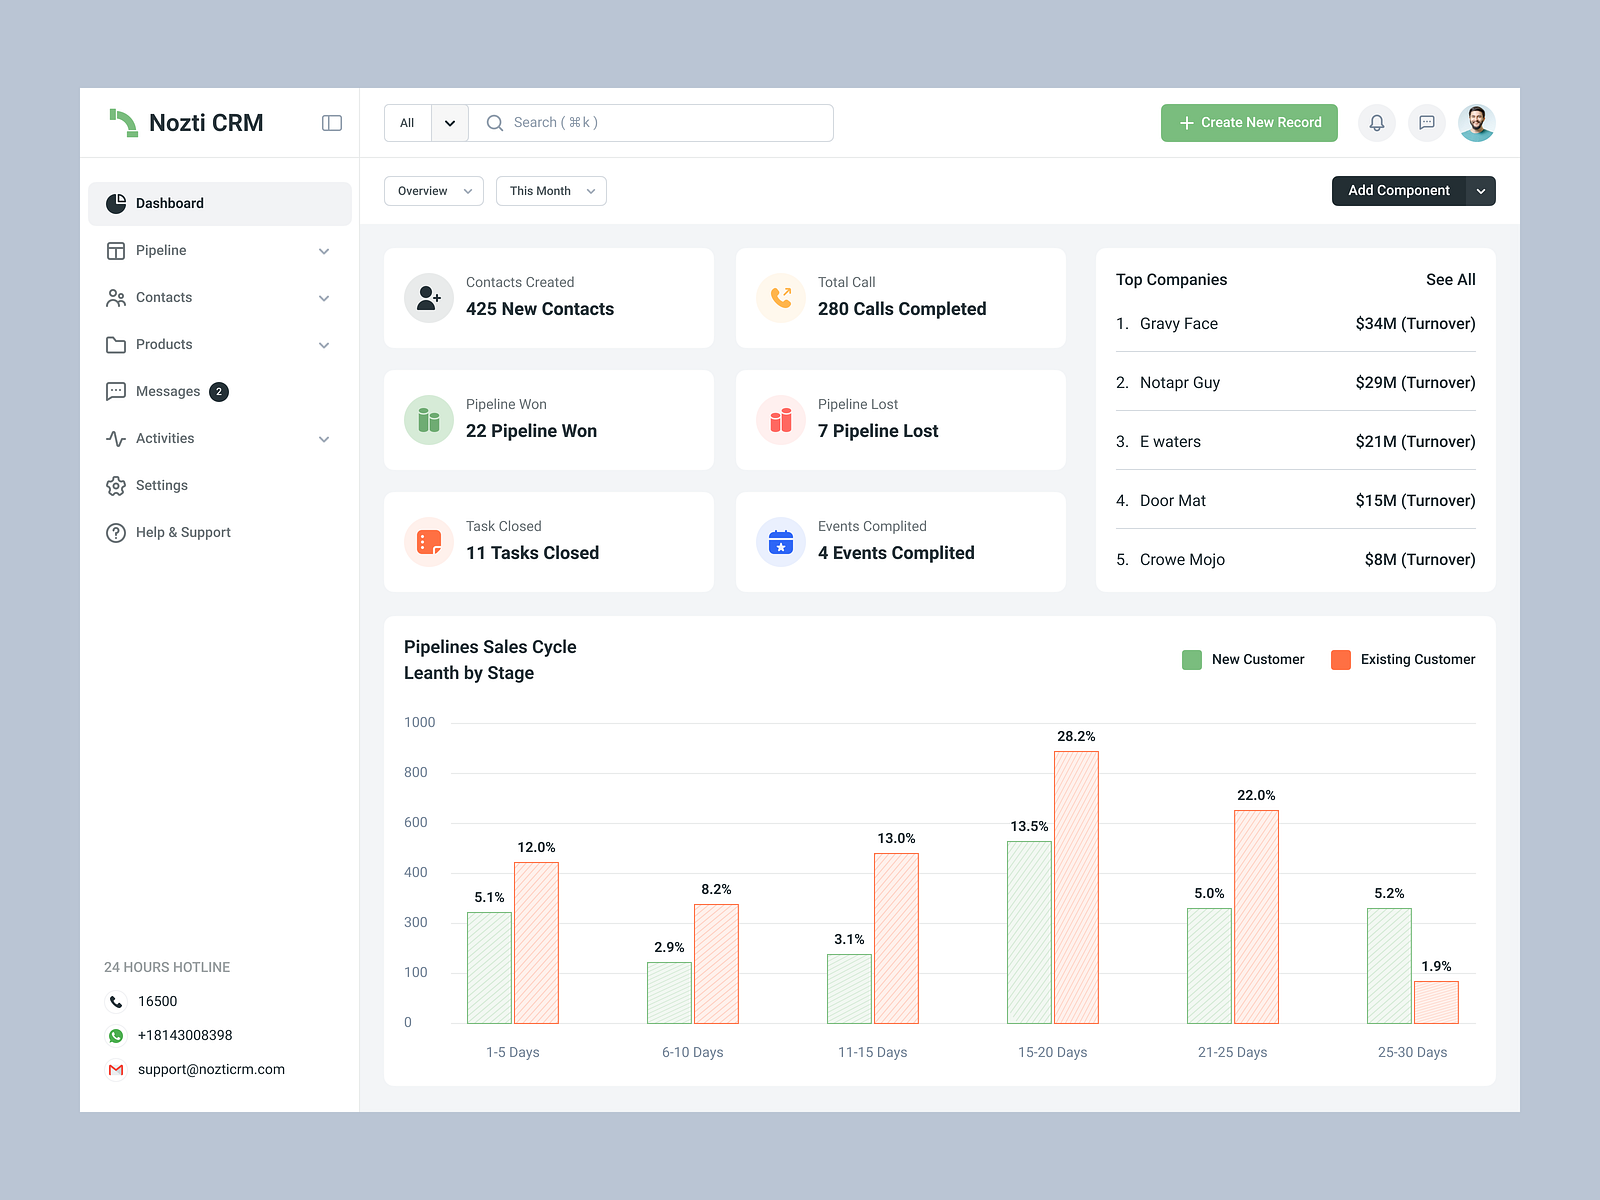The height and width of the screenshot is (1200, 1600).
Task: Click the Activities pulse icon
Action: point(116,438)
